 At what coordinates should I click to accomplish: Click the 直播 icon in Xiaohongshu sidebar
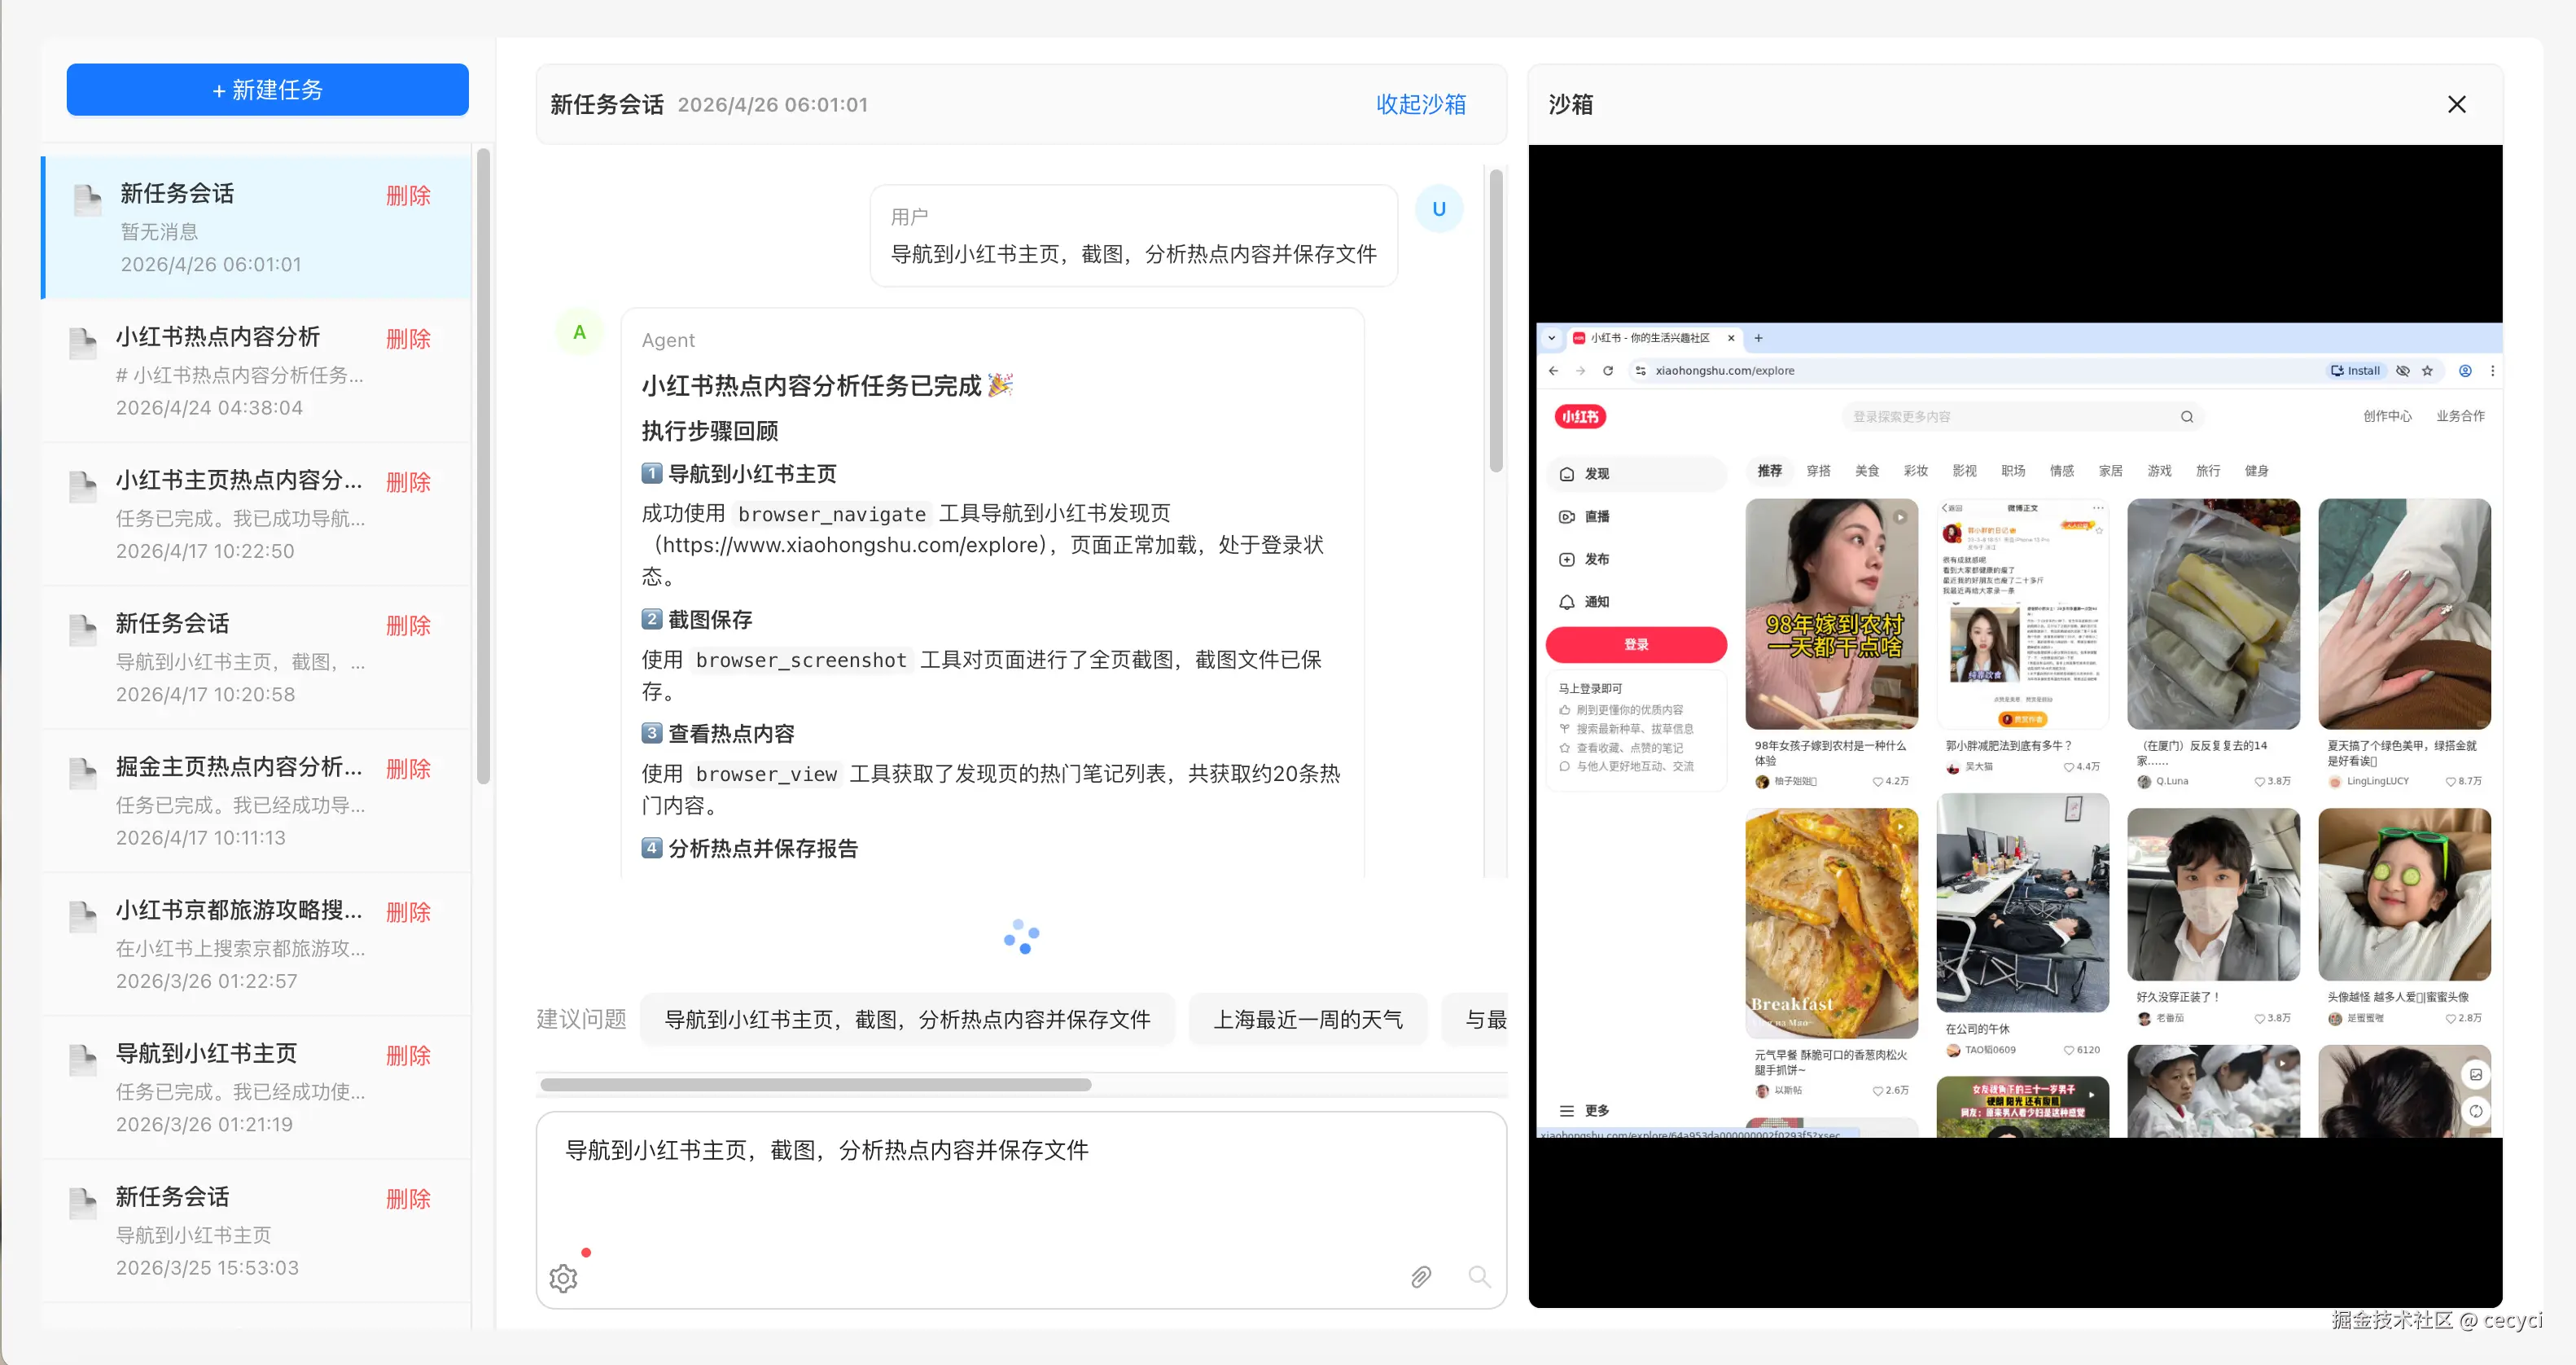click(1567, 517)
